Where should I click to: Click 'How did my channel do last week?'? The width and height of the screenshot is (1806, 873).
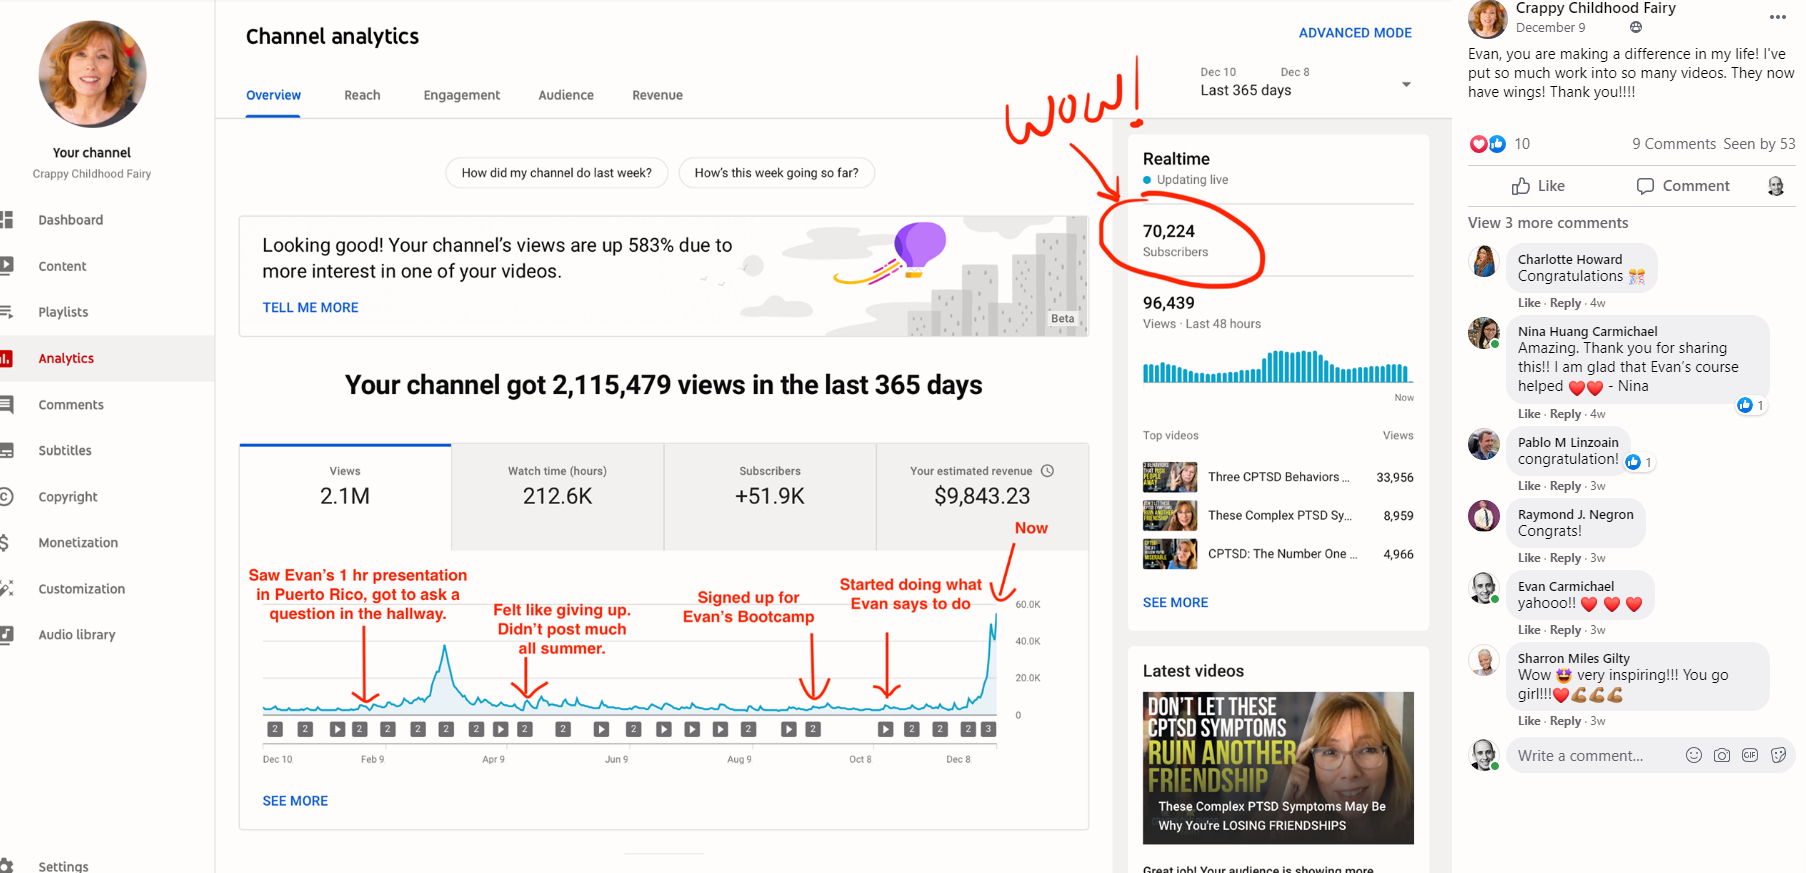[556, 173]
